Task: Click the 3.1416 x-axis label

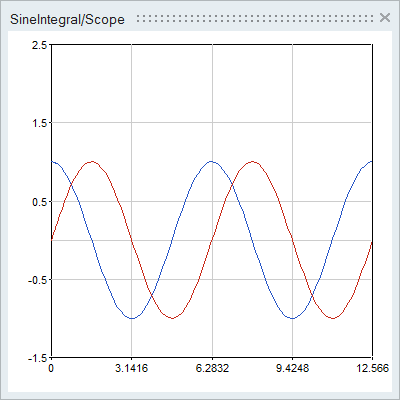Action: click(131, 368)
